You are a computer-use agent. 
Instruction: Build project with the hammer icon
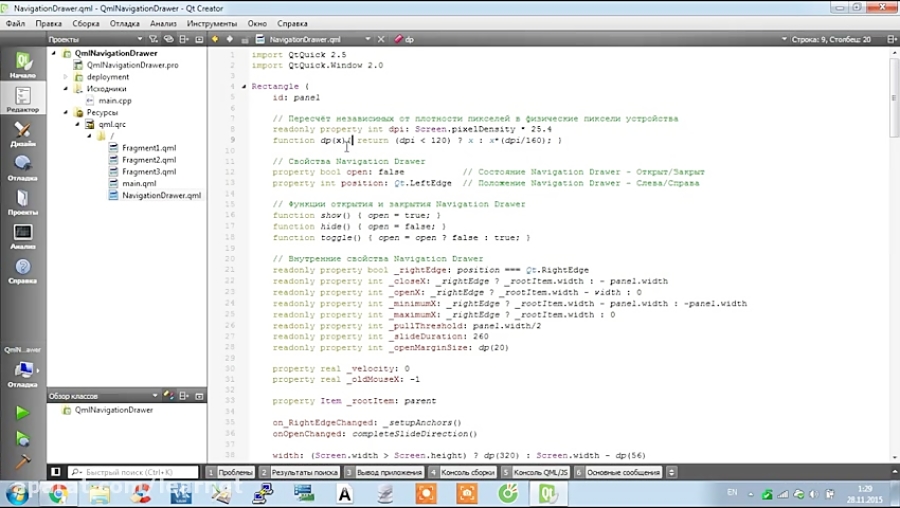pyautogui.click(x=22, y=461)
